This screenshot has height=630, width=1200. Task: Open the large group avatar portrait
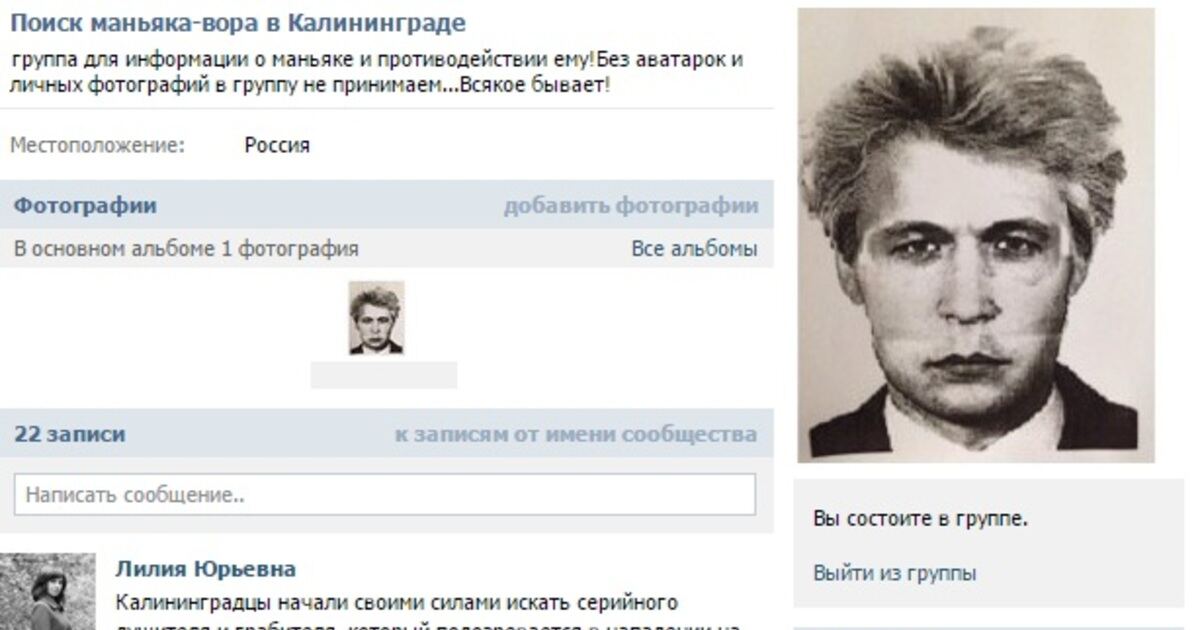pyautogui.click(x=976, y=235)
